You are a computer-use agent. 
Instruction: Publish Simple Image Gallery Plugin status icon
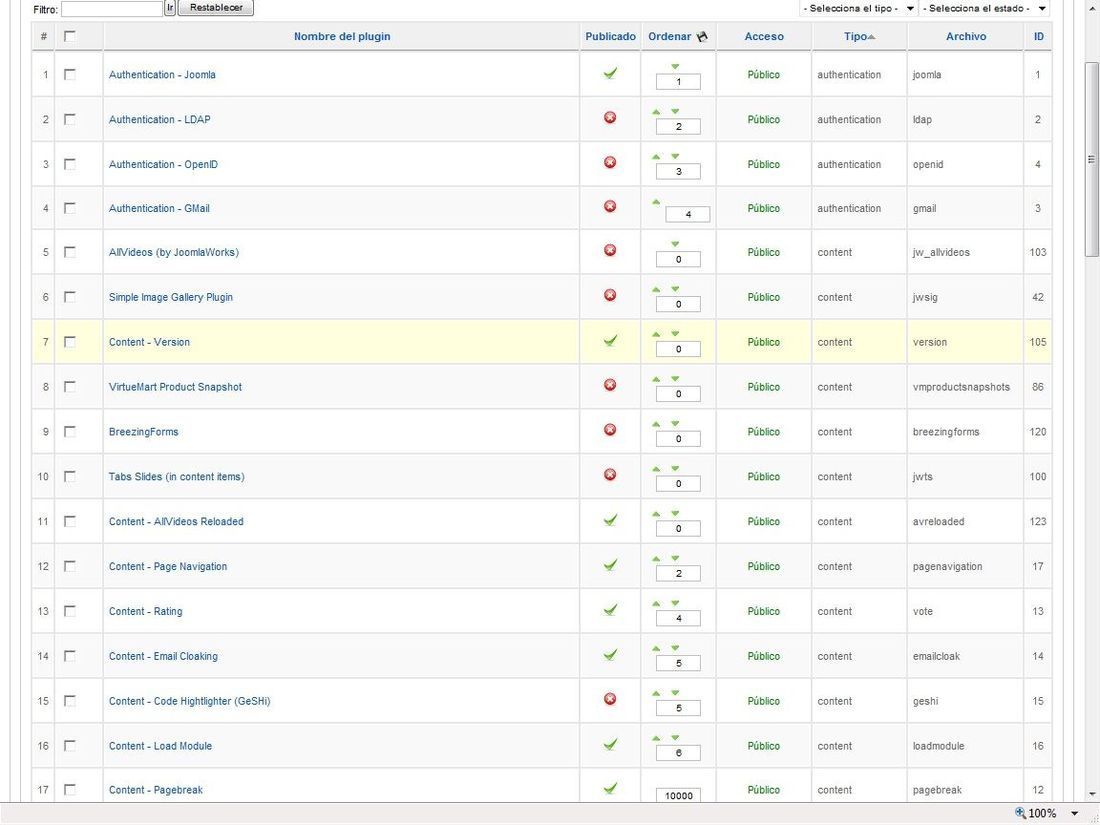[610, 295]
